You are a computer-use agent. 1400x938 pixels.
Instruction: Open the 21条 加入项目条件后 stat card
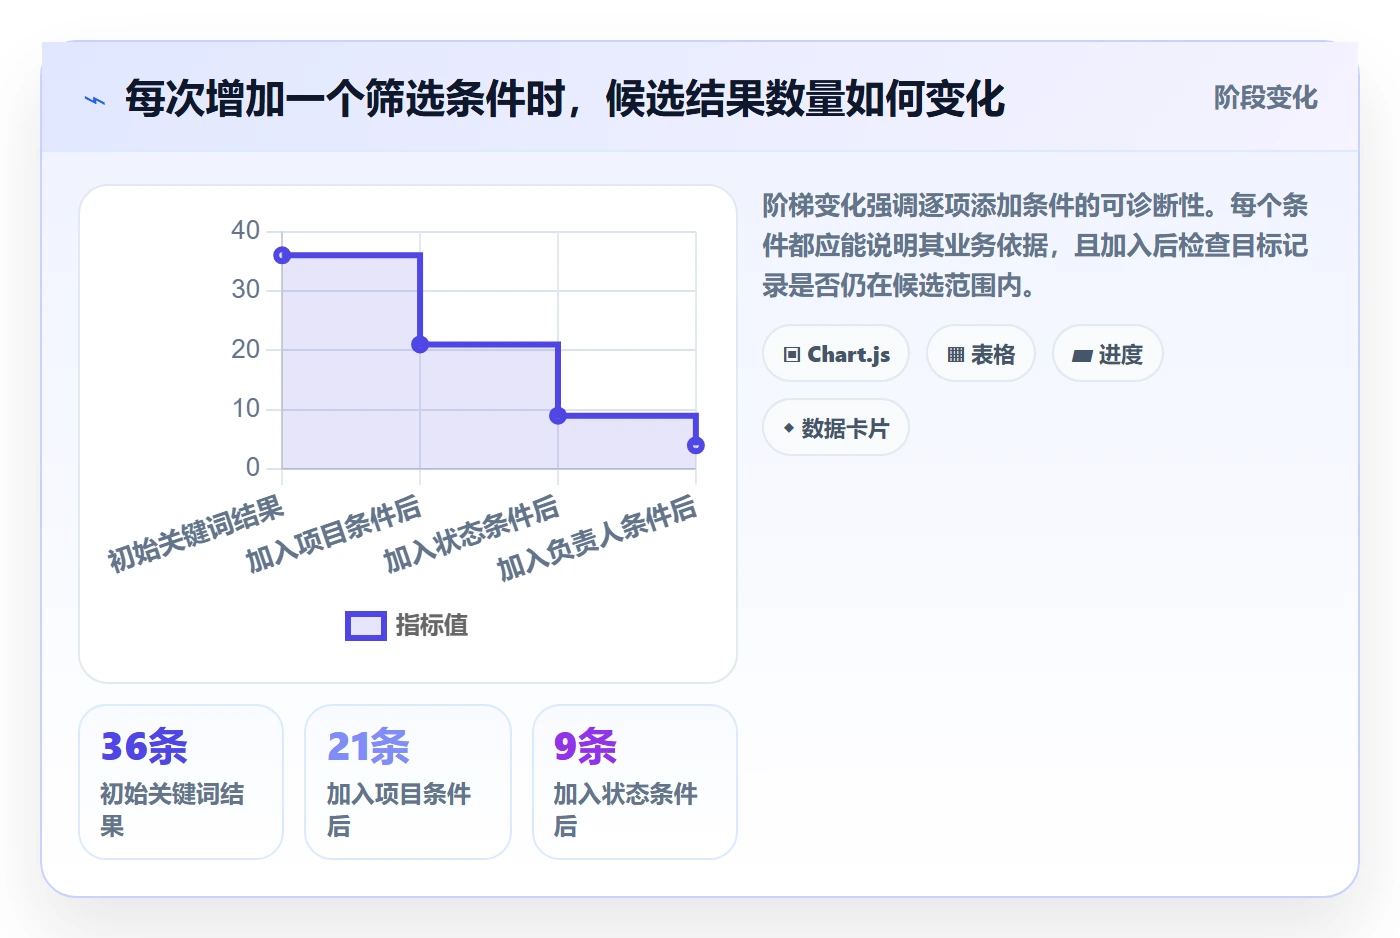[x=408, y=782]
